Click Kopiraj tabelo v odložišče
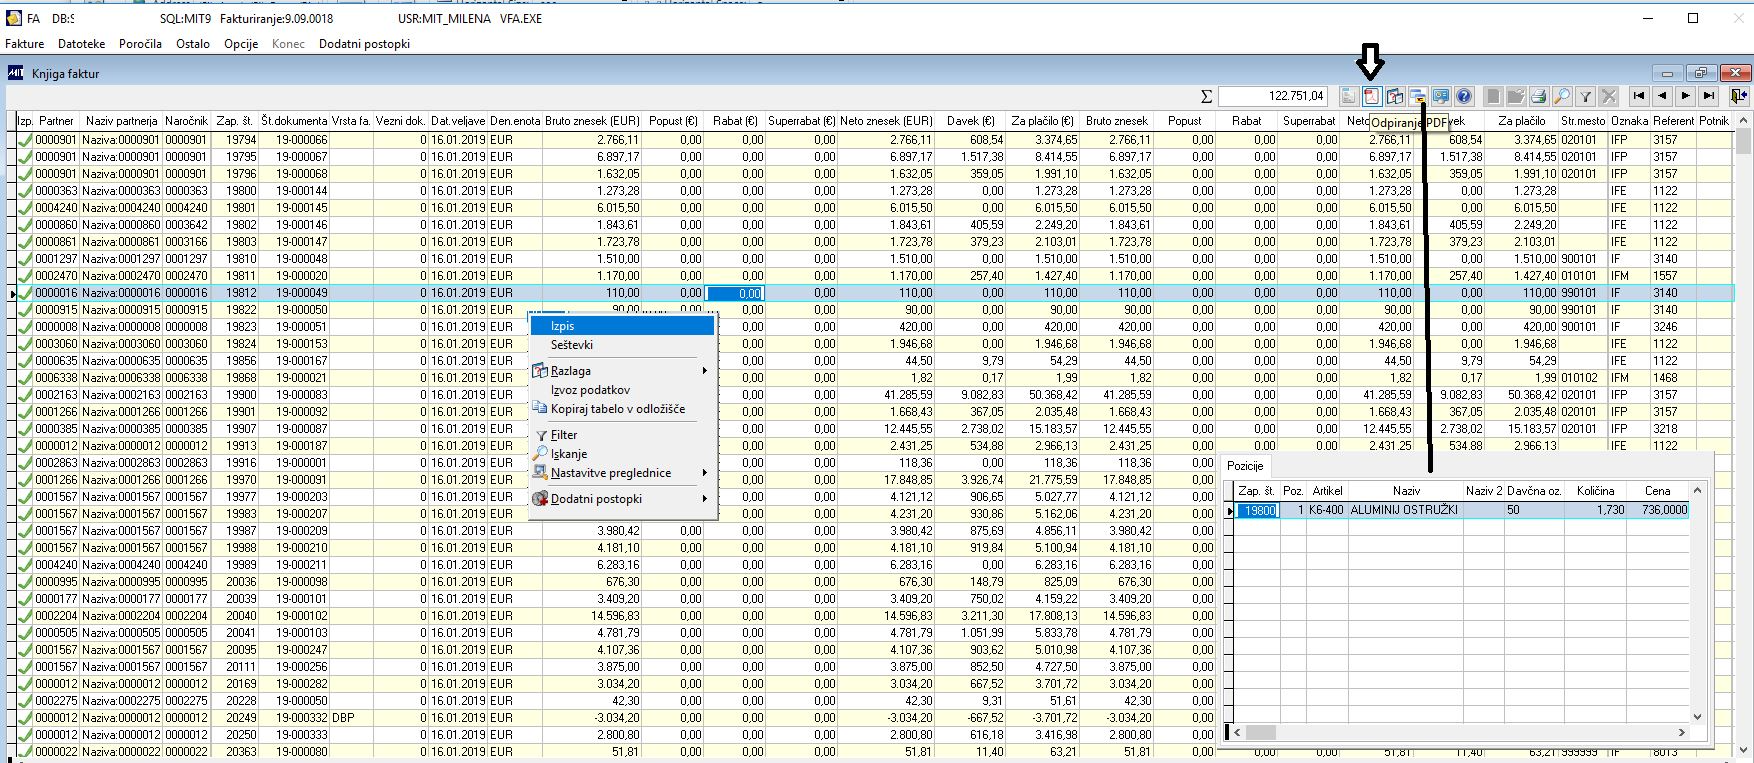This screenshot has width=1754, height=763. 617,409
